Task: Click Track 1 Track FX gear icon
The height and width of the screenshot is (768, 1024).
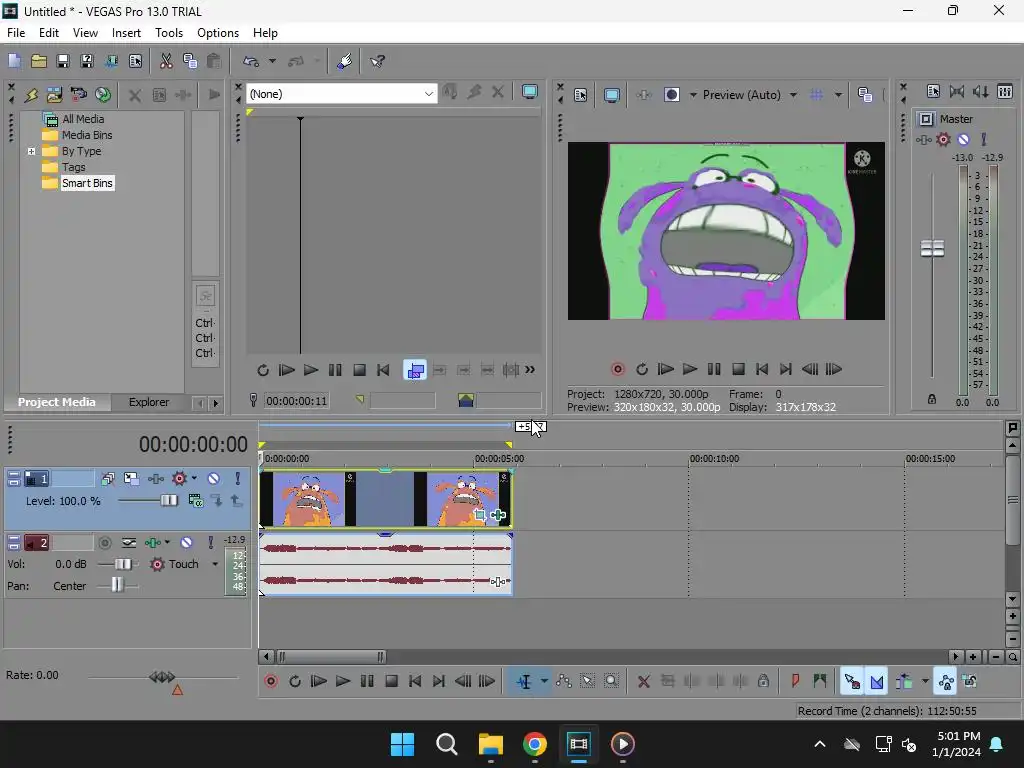Action: point(179,479)
